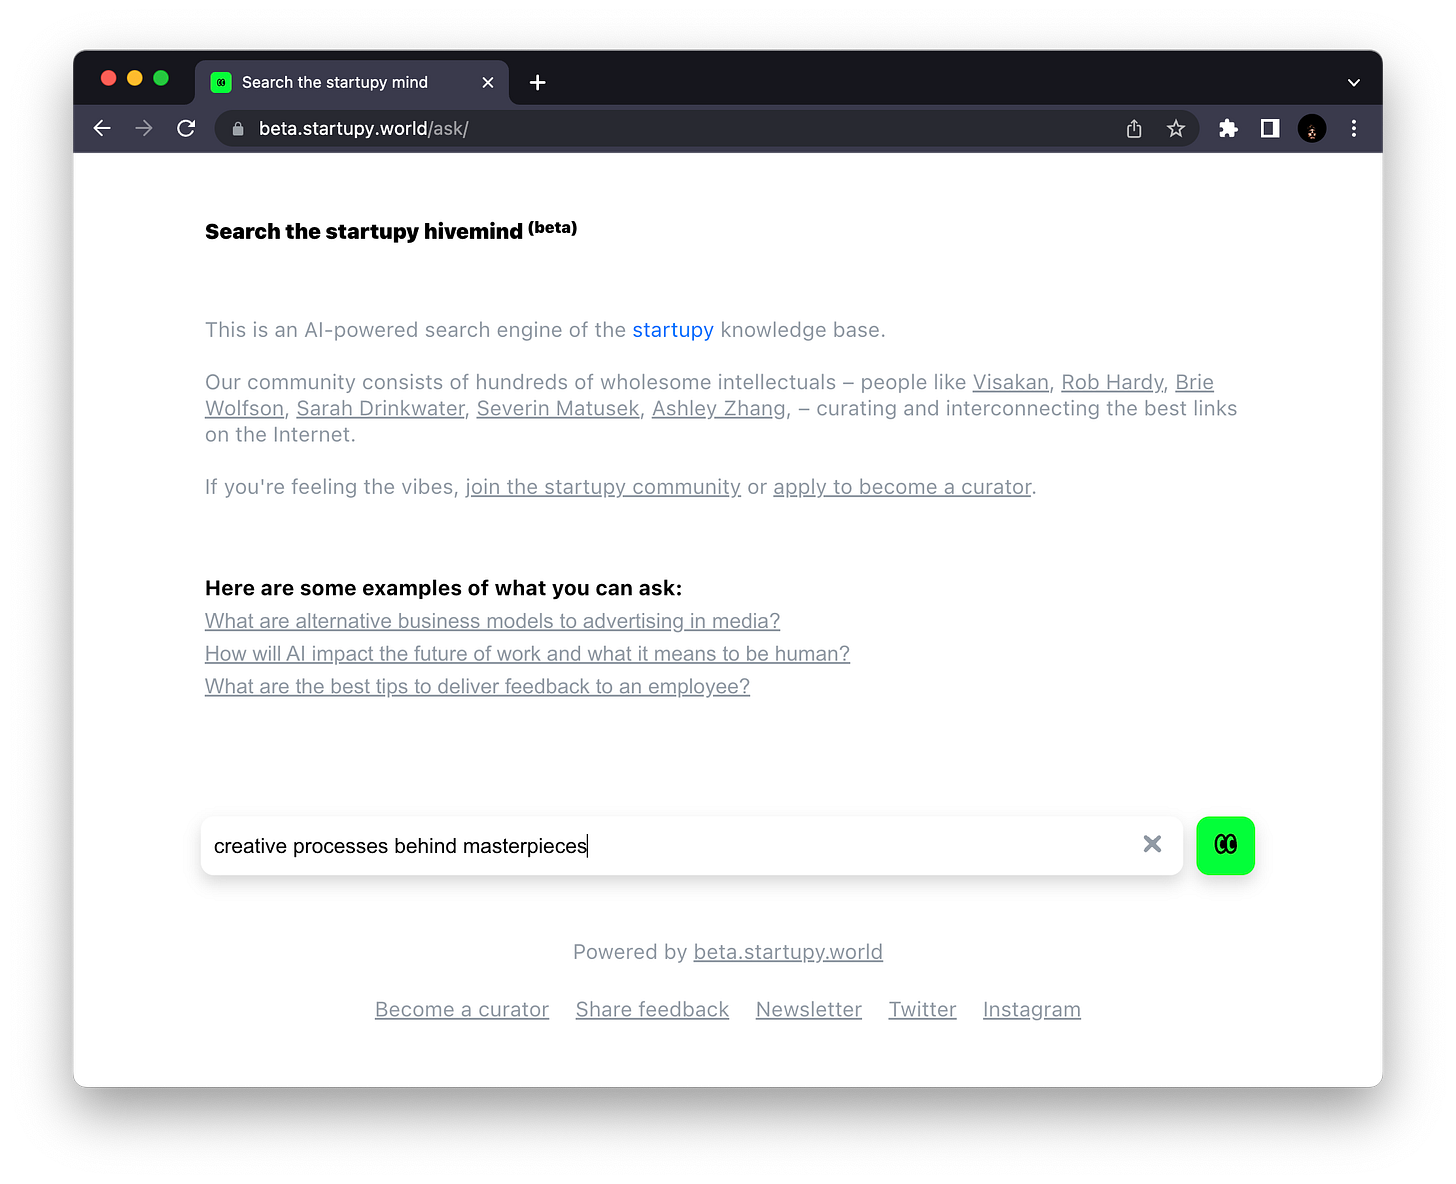Open a new tab with the plus button
1456x1184 pixels.
tap(537, 82)
